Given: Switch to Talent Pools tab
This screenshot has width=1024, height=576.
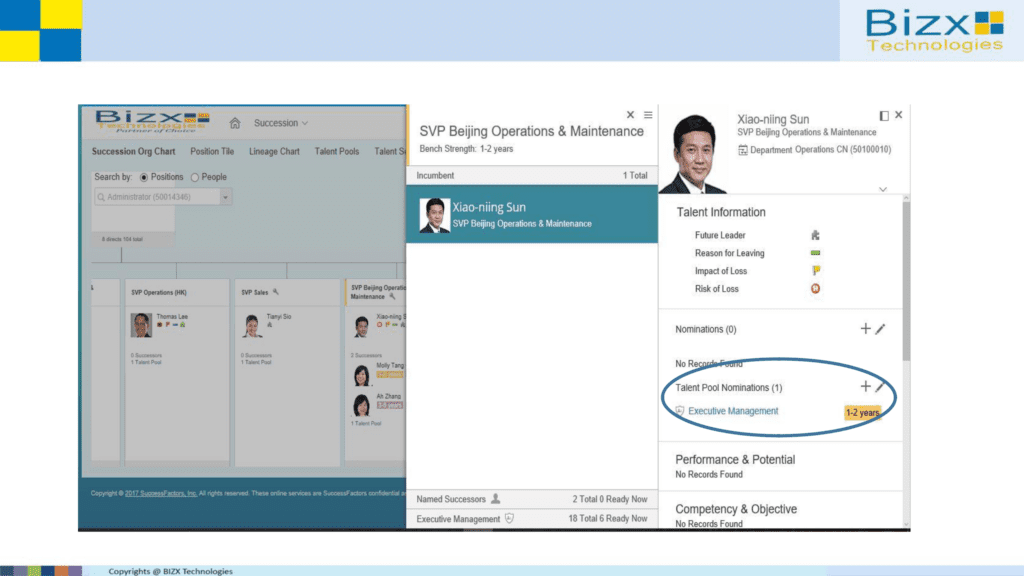Looking at the screenshot, I should (x=336, y=152).
